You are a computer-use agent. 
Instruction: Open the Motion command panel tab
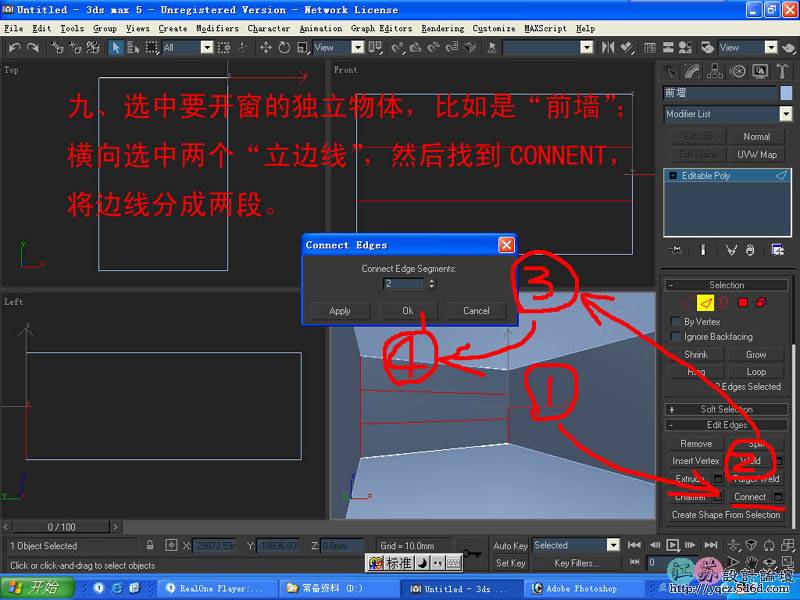(737, 71)
